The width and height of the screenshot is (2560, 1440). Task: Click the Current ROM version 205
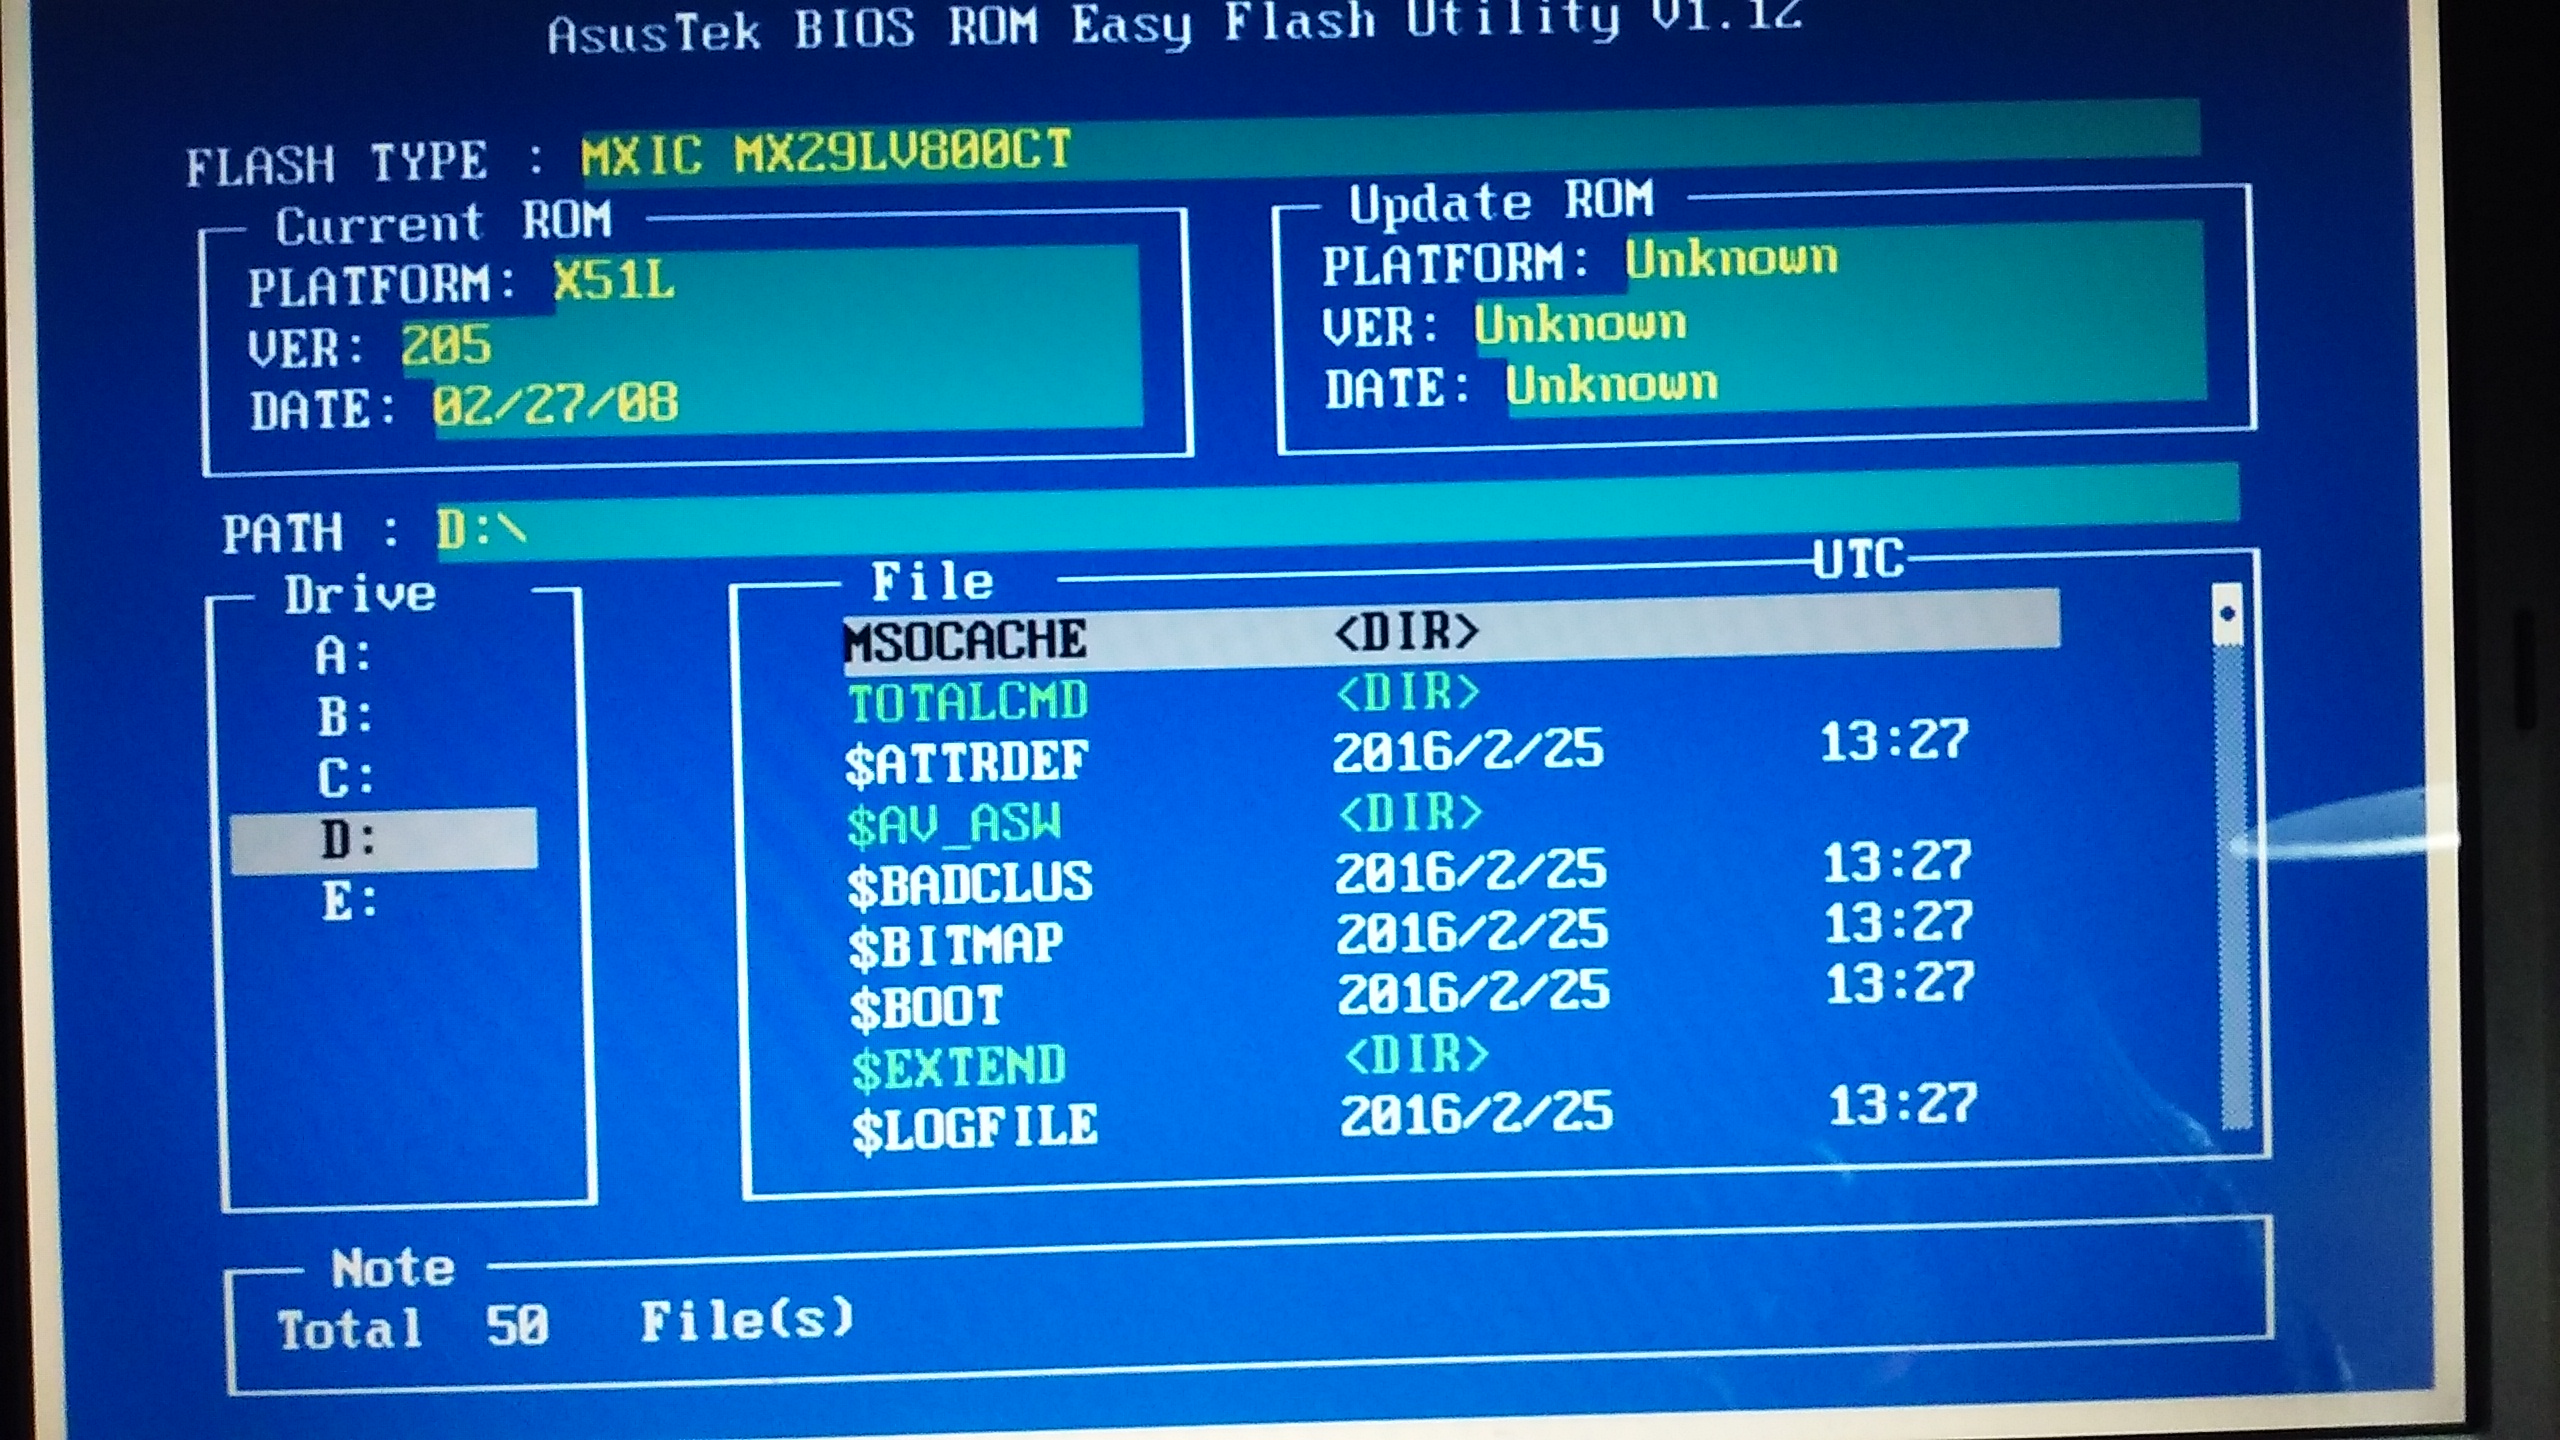446,344
